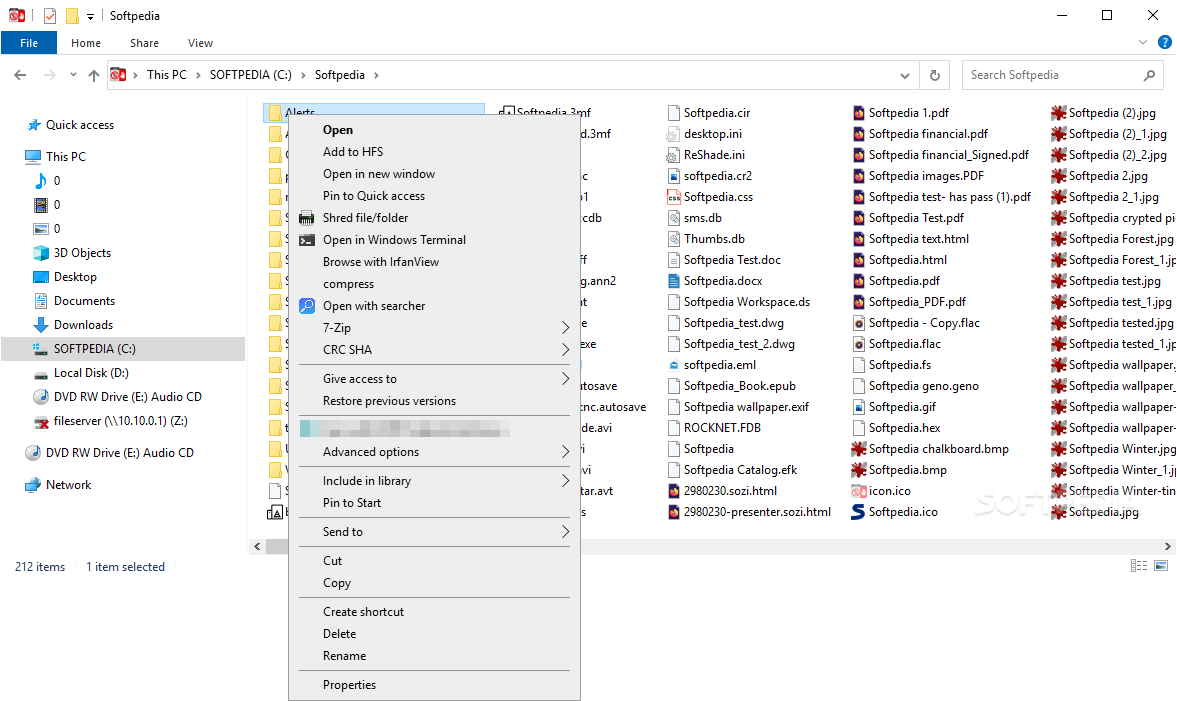Viewport: 1177px width, 701px height.
Task: Choose Pin to Quick access
Action: (x=374, y=196)
